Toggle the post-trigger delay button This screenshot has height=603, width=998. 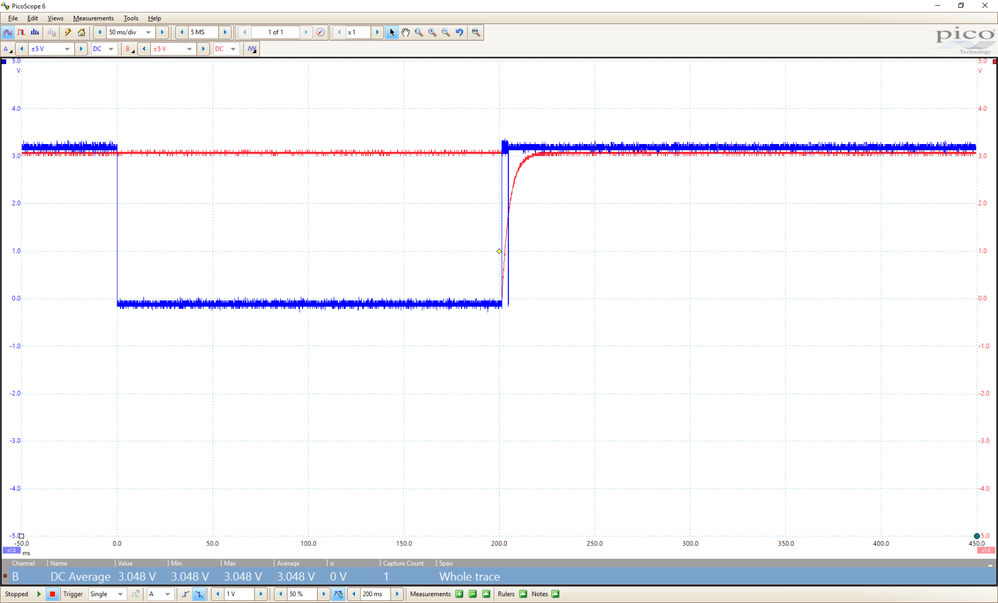point(339,594)
